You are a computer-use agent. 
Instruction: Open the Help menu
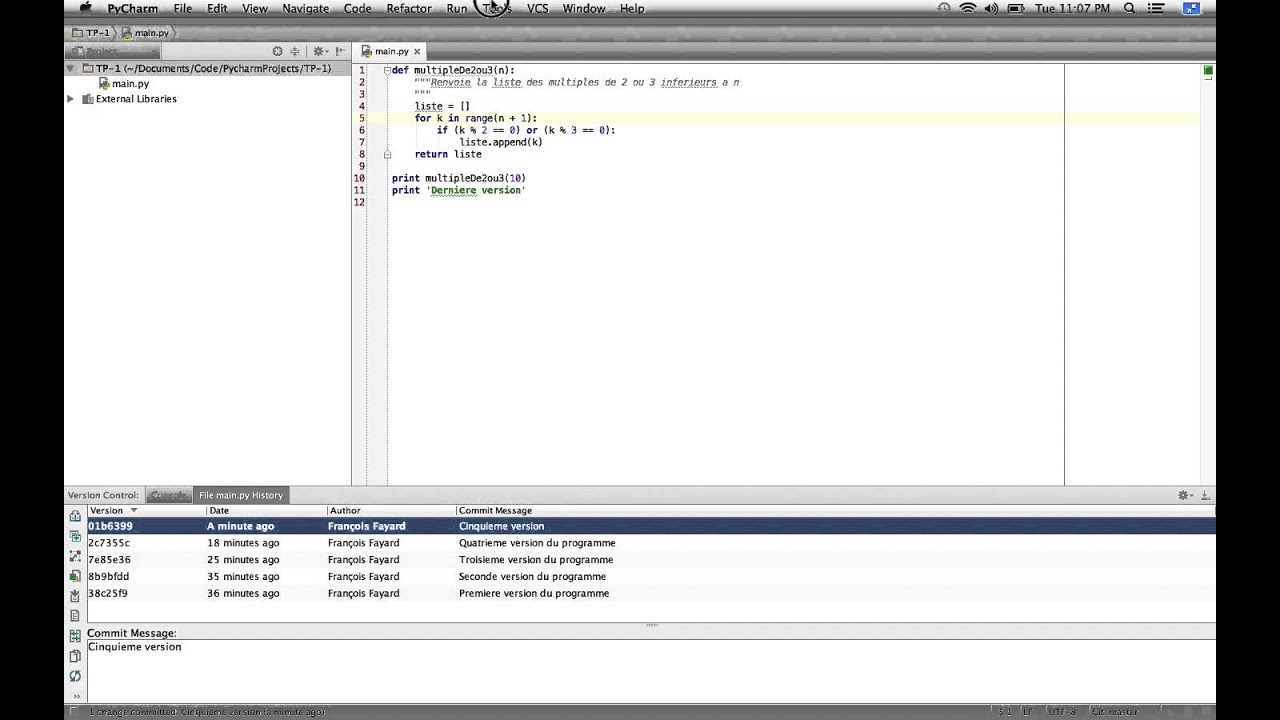point(632,8)
